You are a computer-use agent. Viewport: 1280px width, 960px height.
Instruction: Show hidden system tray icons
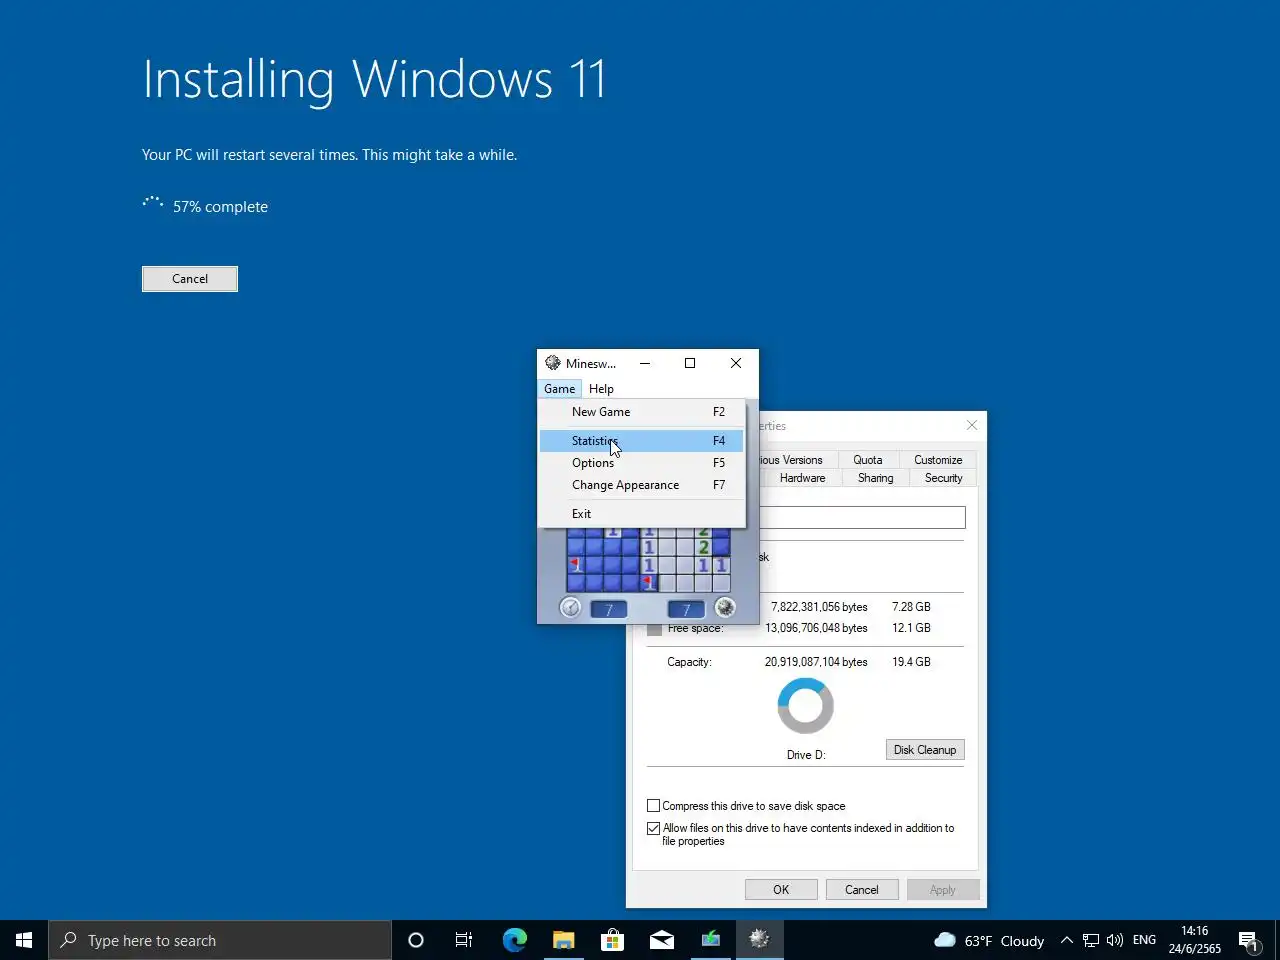click(x=1066, y=940)
